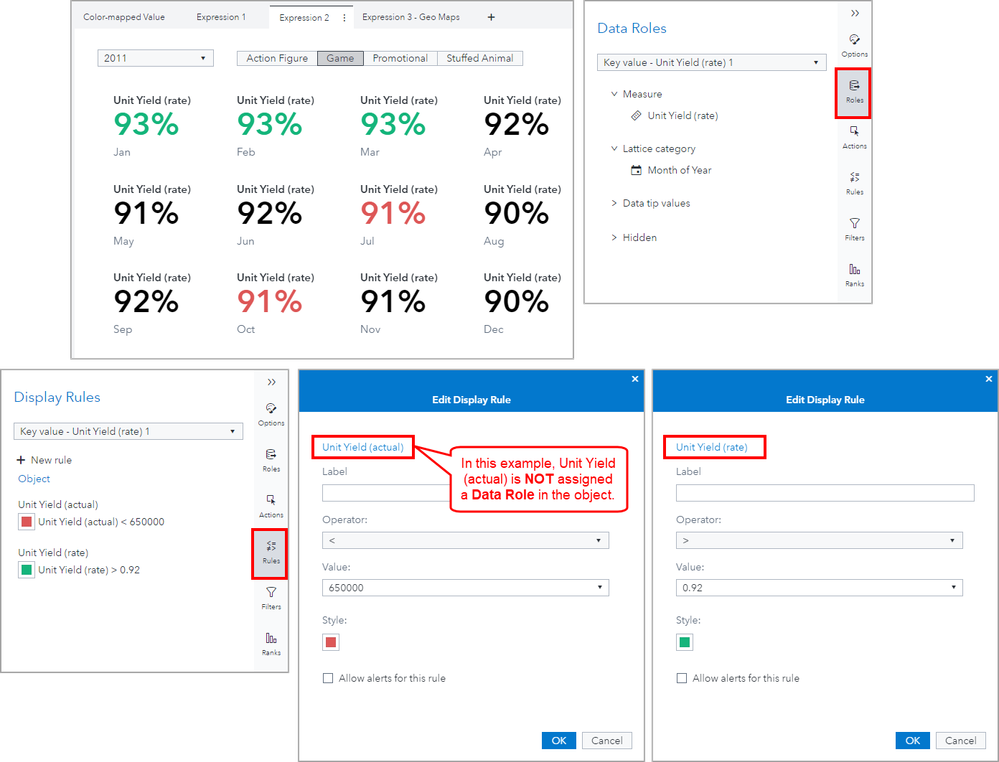Viewport: 999px width, 762px height.
Task: Select the Stuffed Animal button
Action: (480, 58)
